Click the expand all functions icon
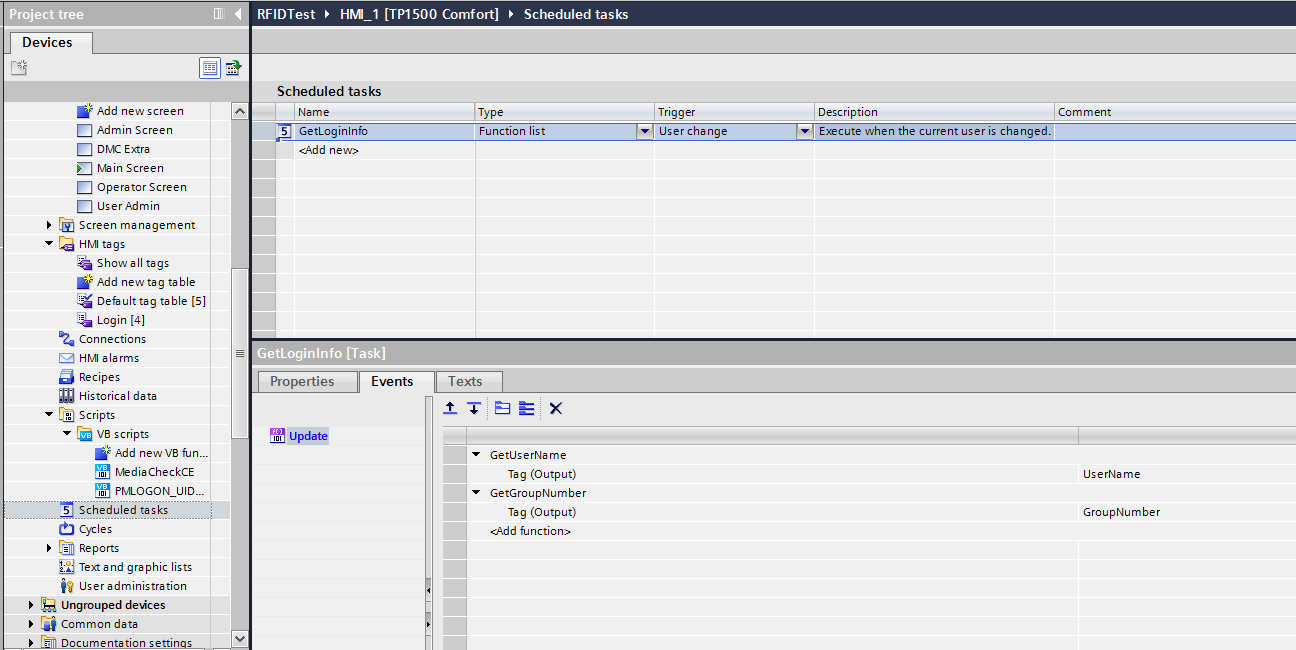Viewport: 1296px width, 650px height. click(502, 408)
